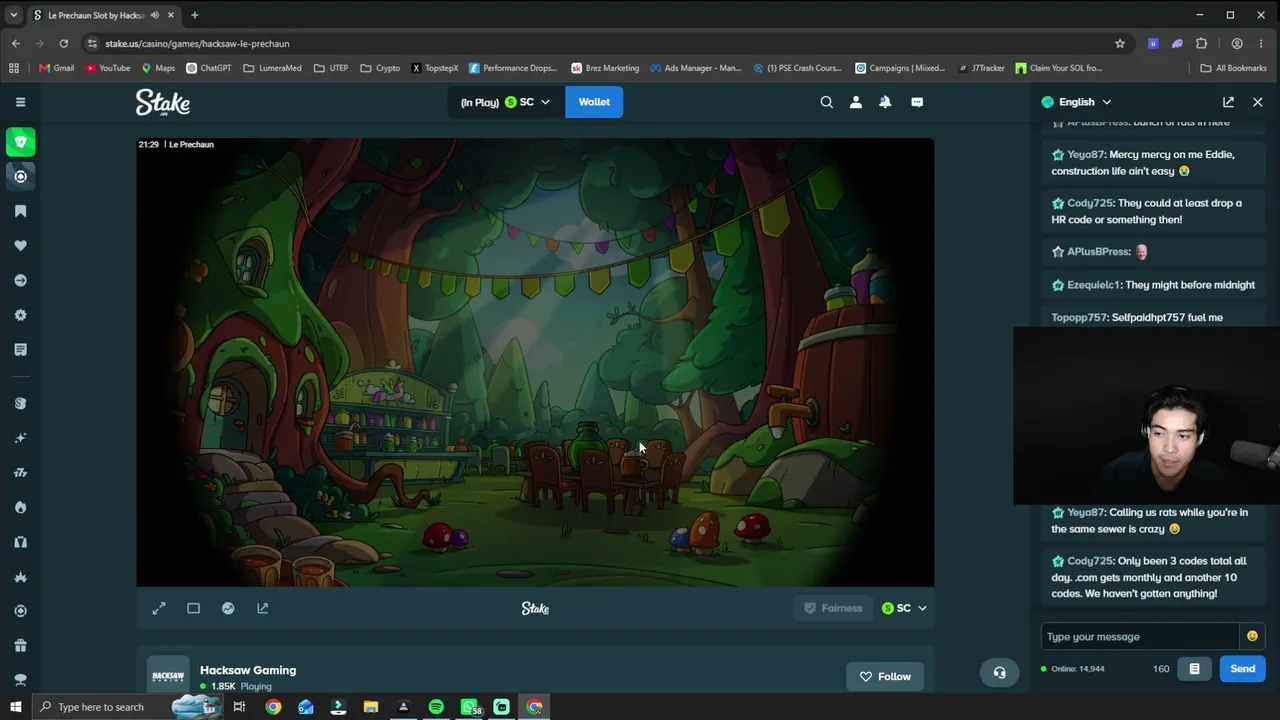Open Chrome profile avatar menu
This screenshot has height=720, width=1280.
[1237, 44]
